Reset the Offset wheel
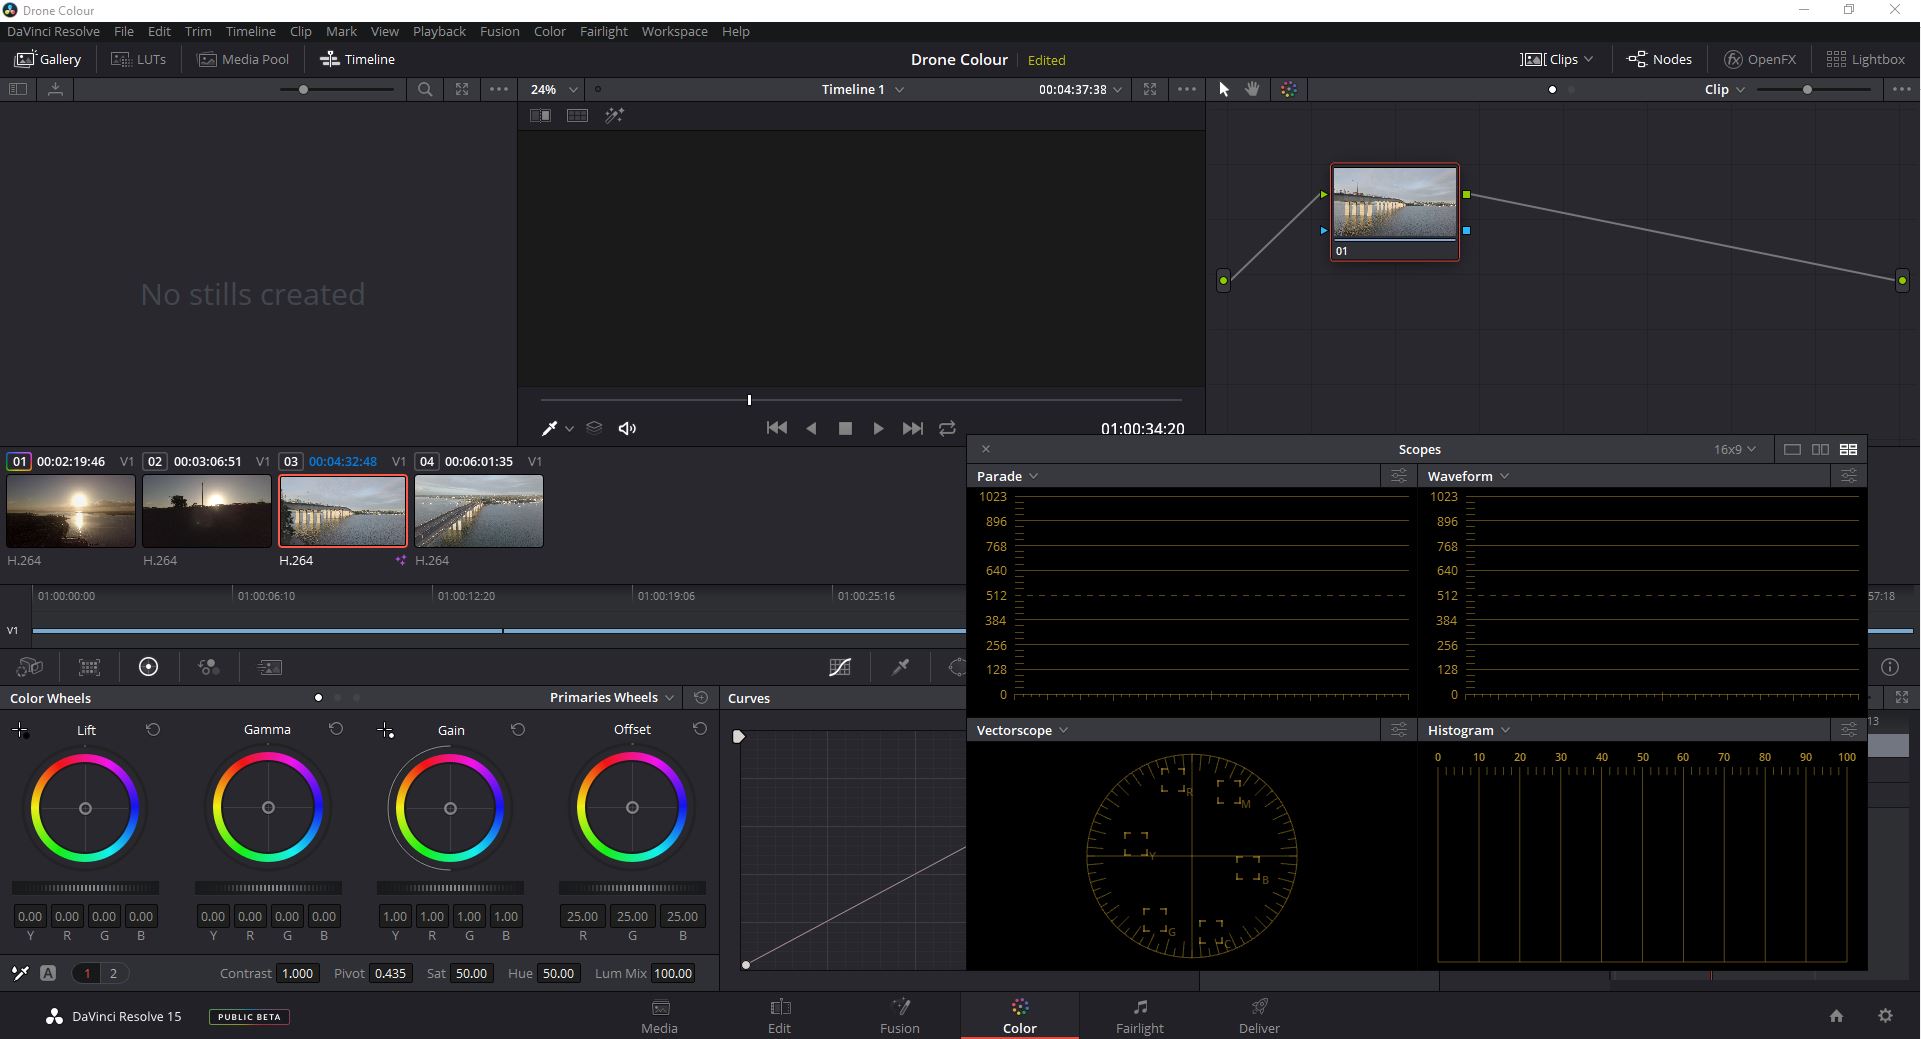This screenshot has width=1921, height=1039. (x=700, y=730)
